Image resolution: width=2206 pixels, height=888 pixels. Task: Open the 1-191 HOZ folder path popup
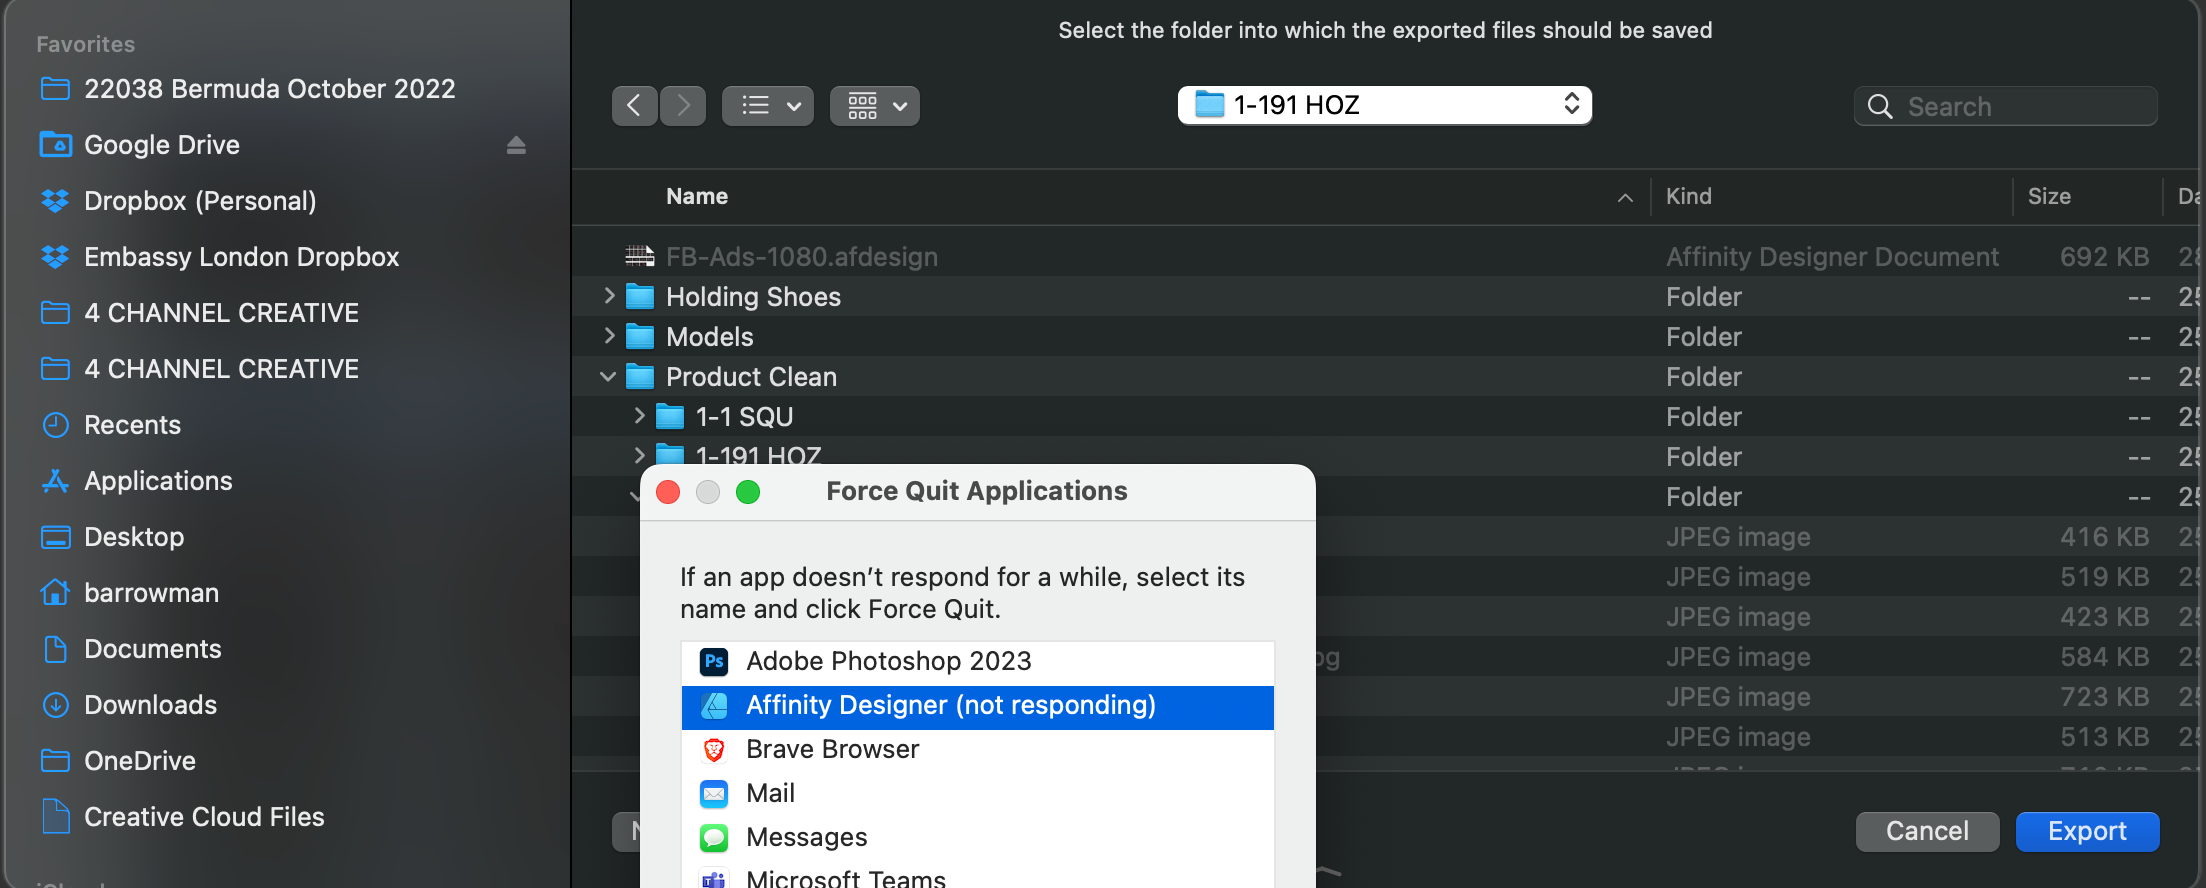[1384, 105]
